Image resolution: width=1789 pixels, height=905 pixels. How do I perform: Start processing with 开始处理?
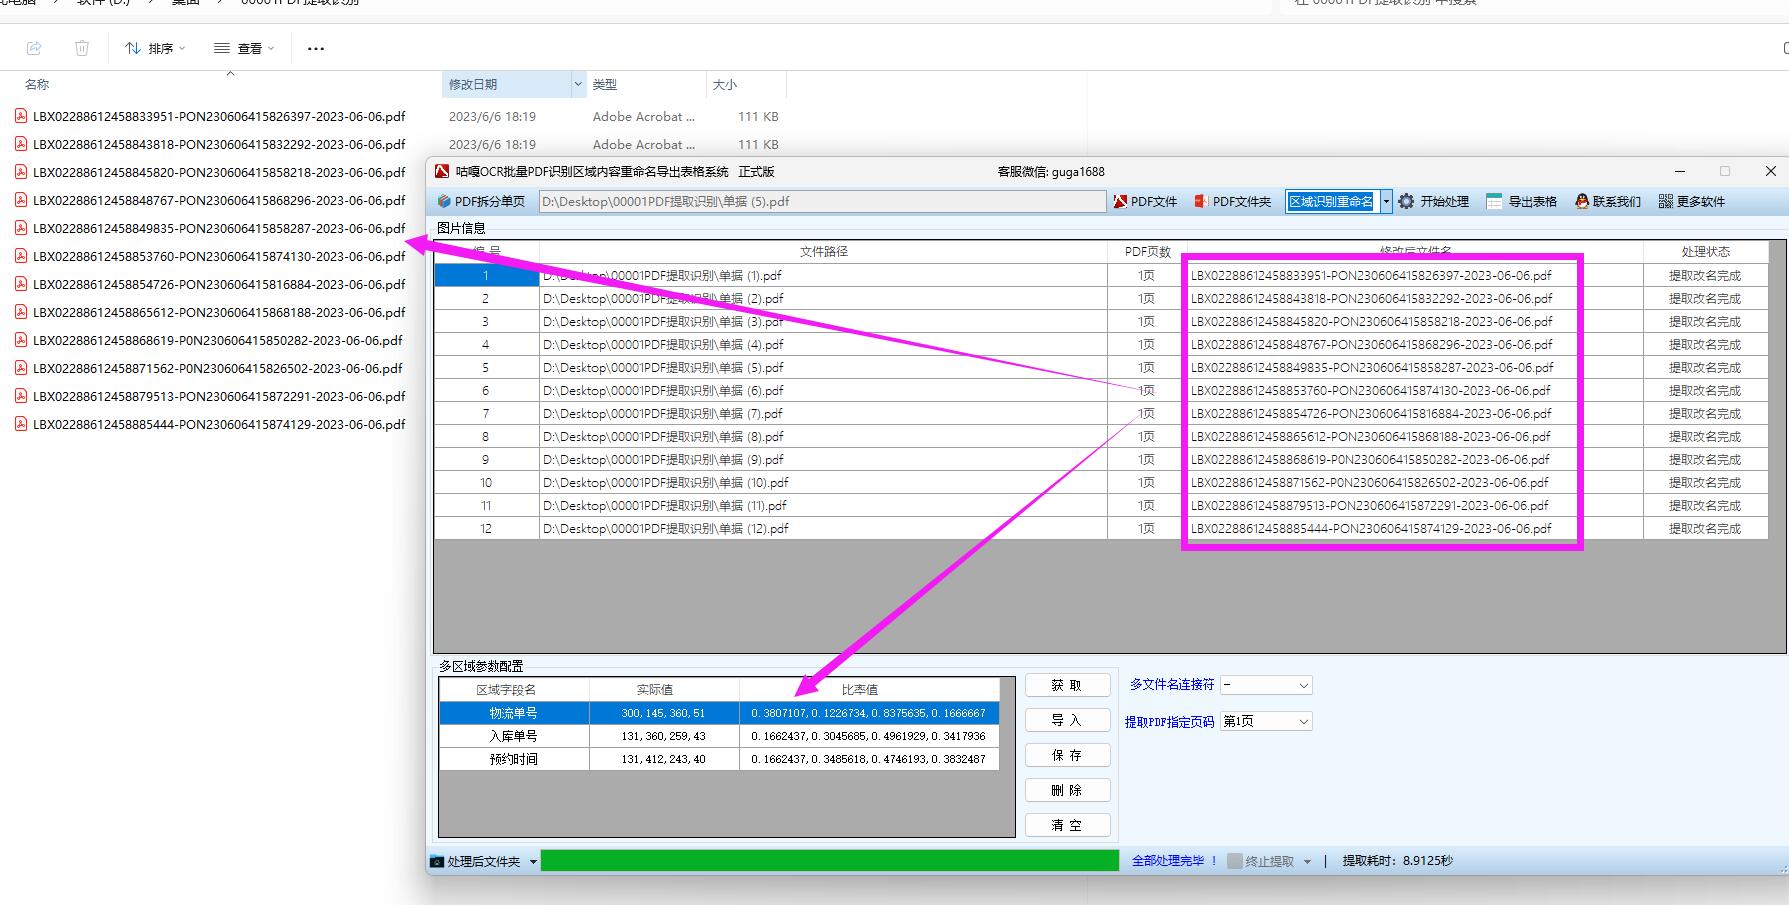tap(1434, 201)
